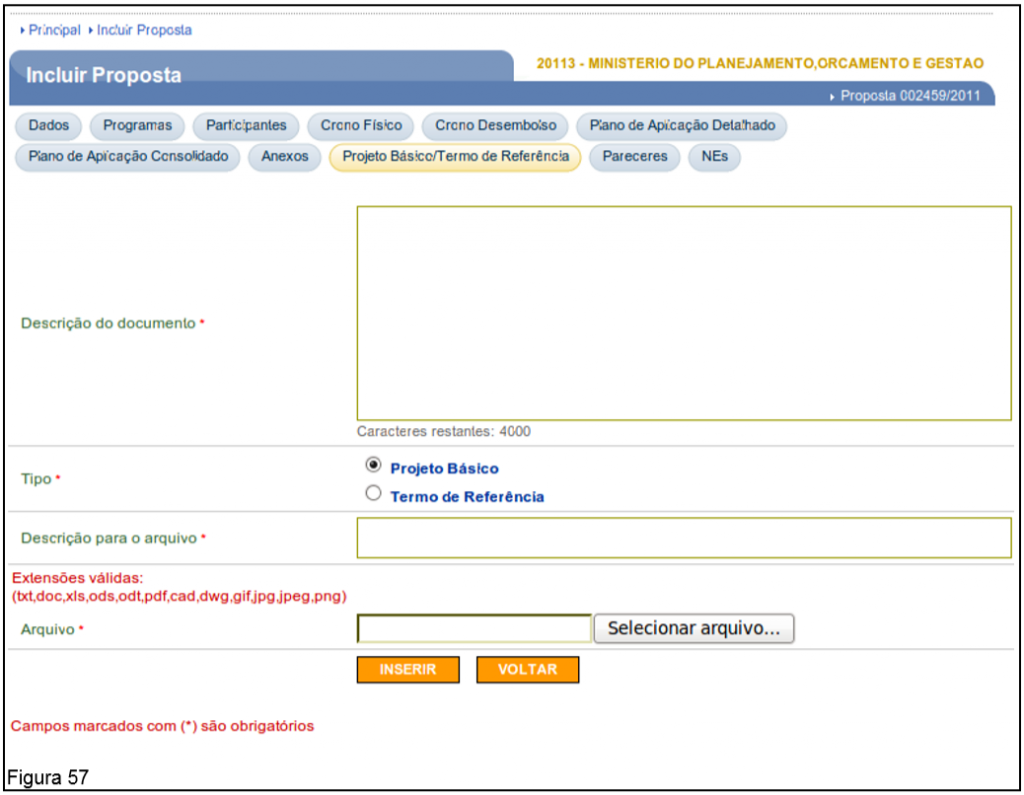Screen dimensions: 1024x795
Task: Choose the Termo de Referência radio option
Action: tap(374, 493)
